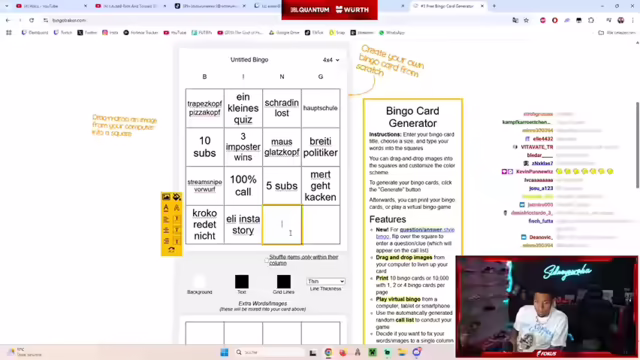Click the fill color bucket icon in yellow toolbar
The width and height of the screenshot is (640, 360).
(x=177, y=197)
